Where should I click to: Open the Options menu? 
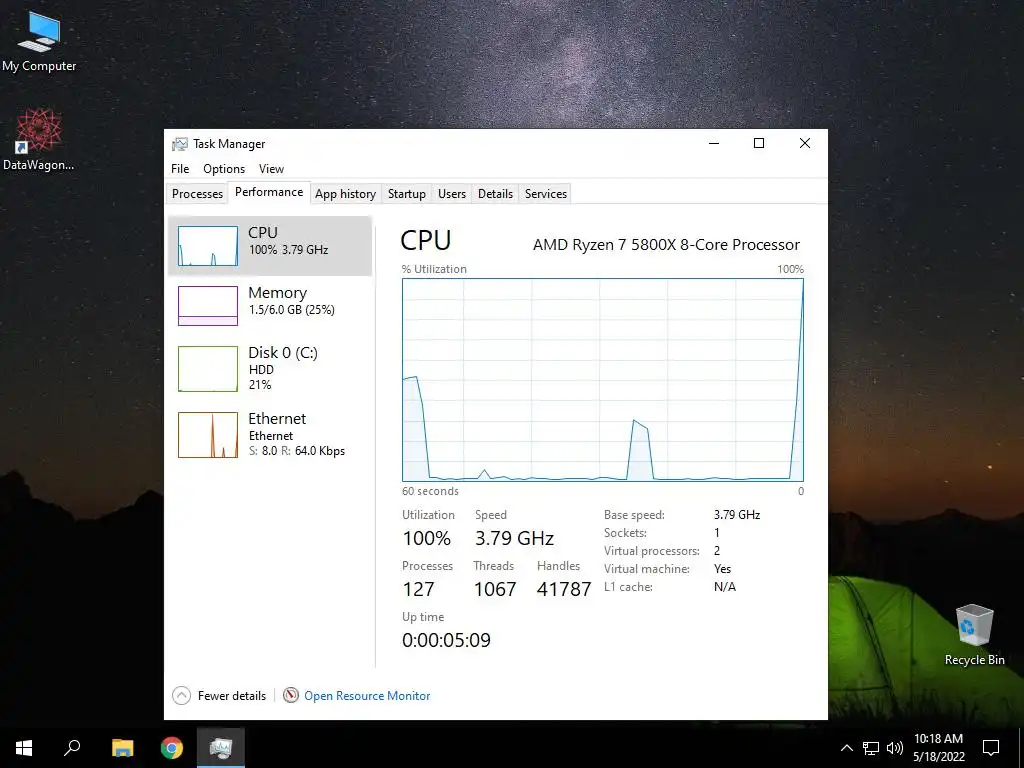click(224, 168)
